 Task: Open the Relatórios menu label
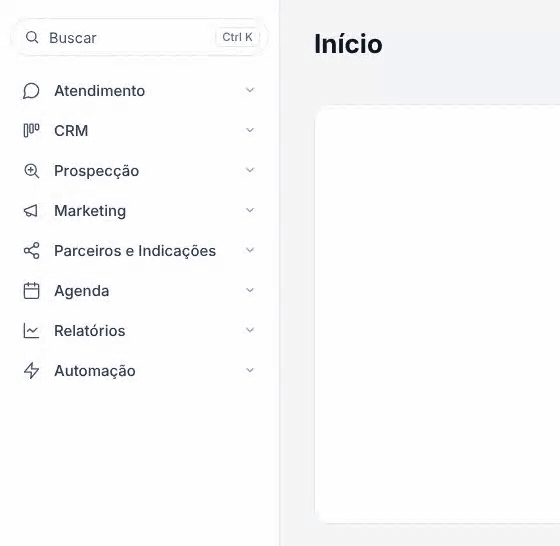pyautogui.click(x=90, y=331)
